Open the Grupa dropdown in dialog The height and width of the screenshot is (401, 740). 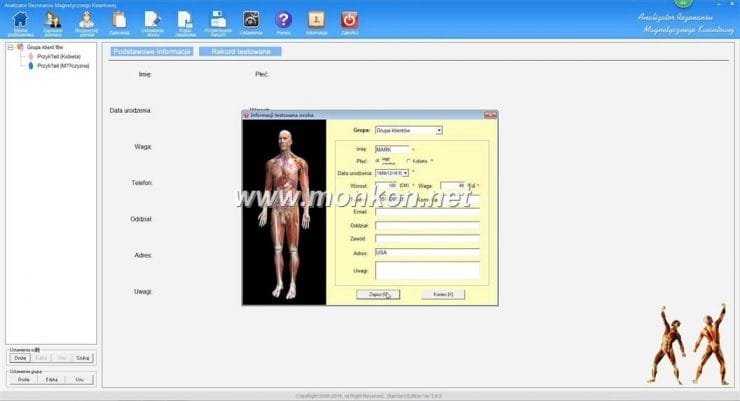[439, 130]
